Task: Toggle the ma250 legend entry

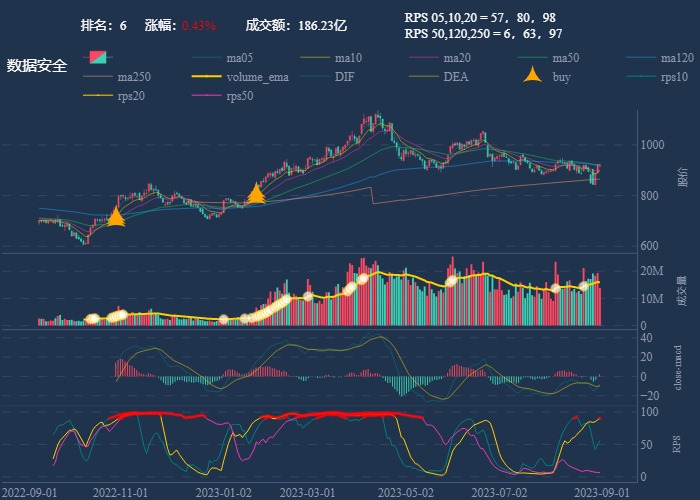Action: pos(133,76)
